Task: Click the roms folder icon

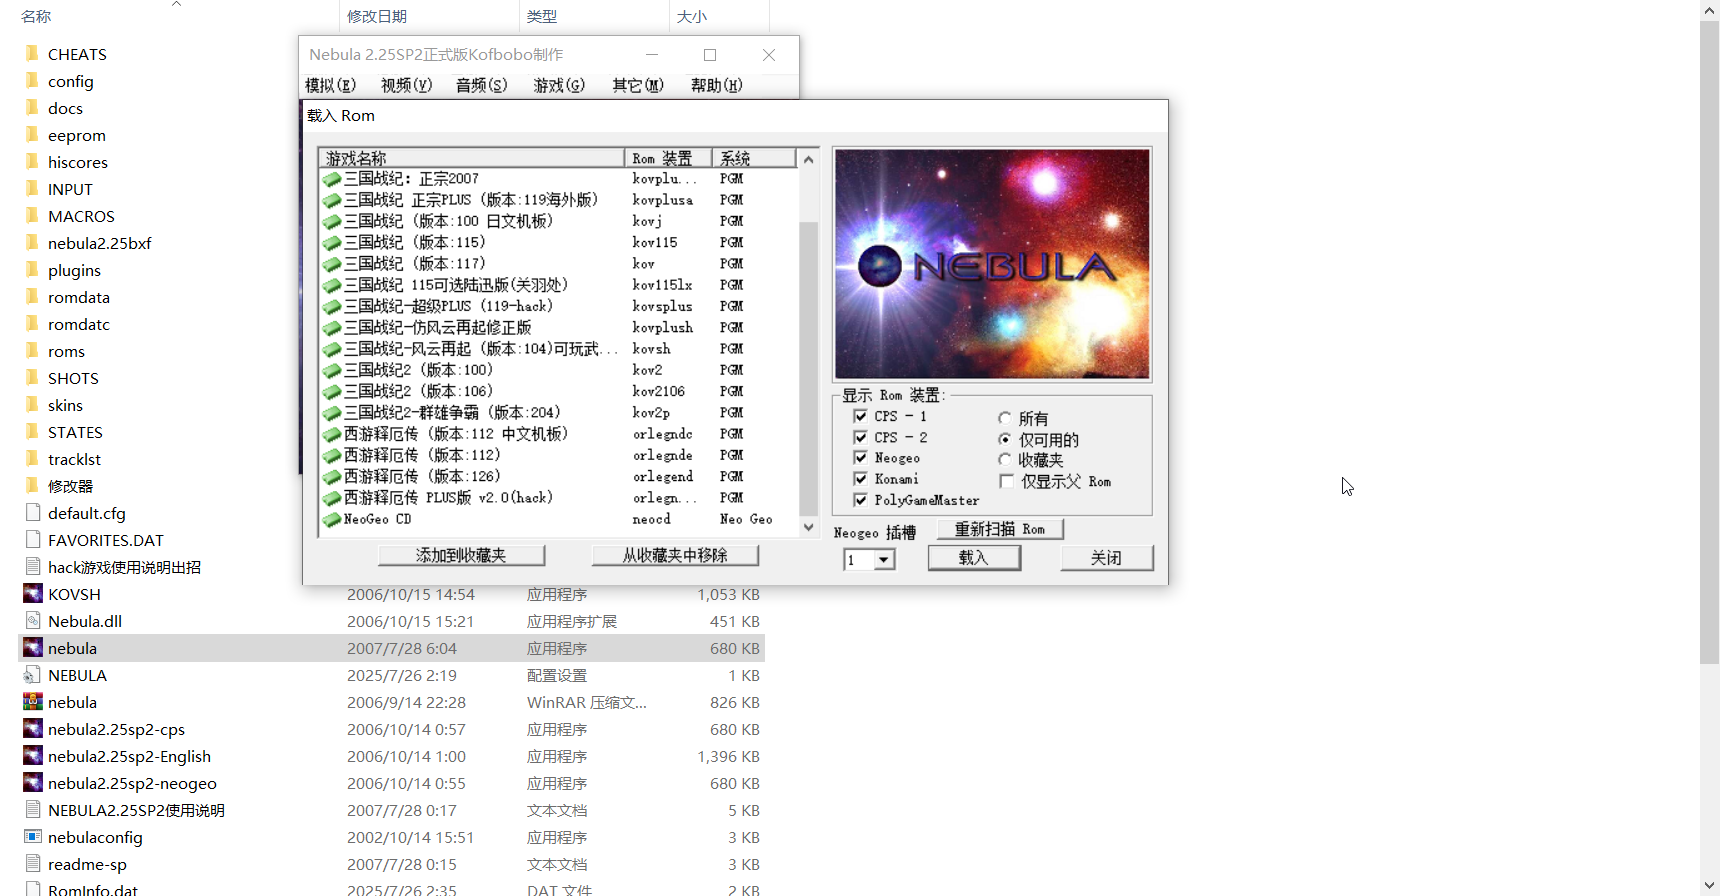Action: (x=32, y=351)
